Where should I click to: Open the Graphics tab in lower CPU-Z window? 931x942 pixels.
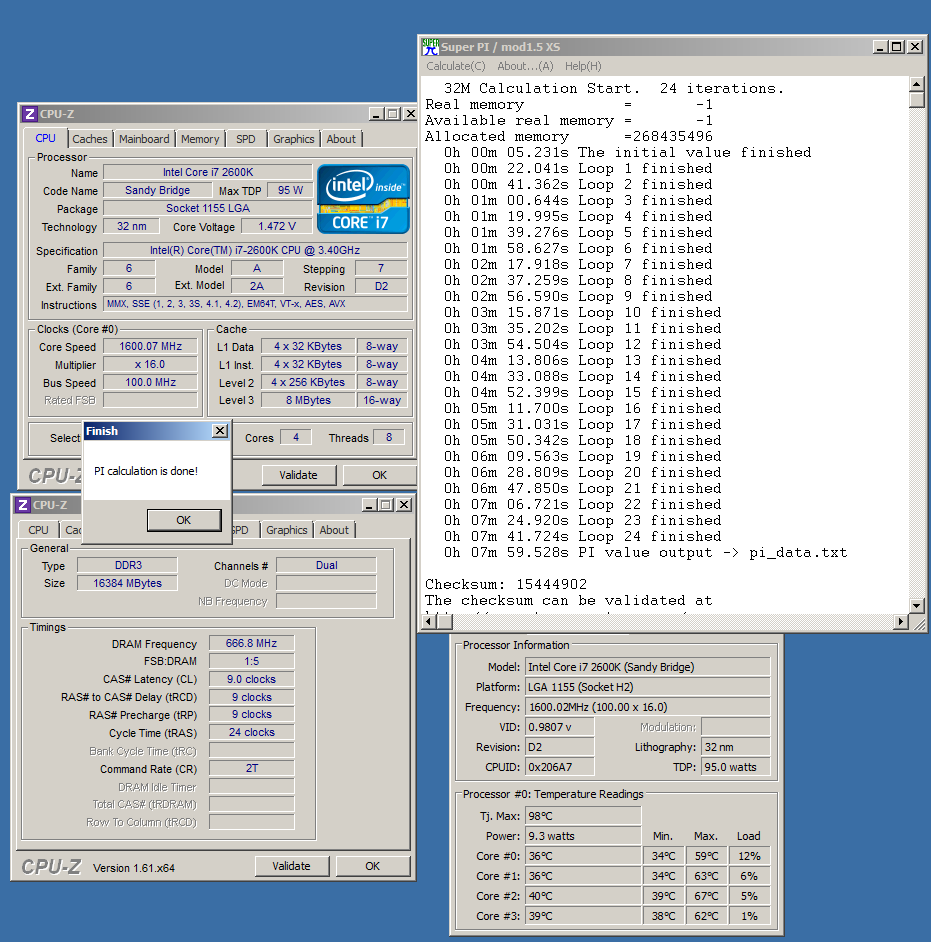point(287,530)
